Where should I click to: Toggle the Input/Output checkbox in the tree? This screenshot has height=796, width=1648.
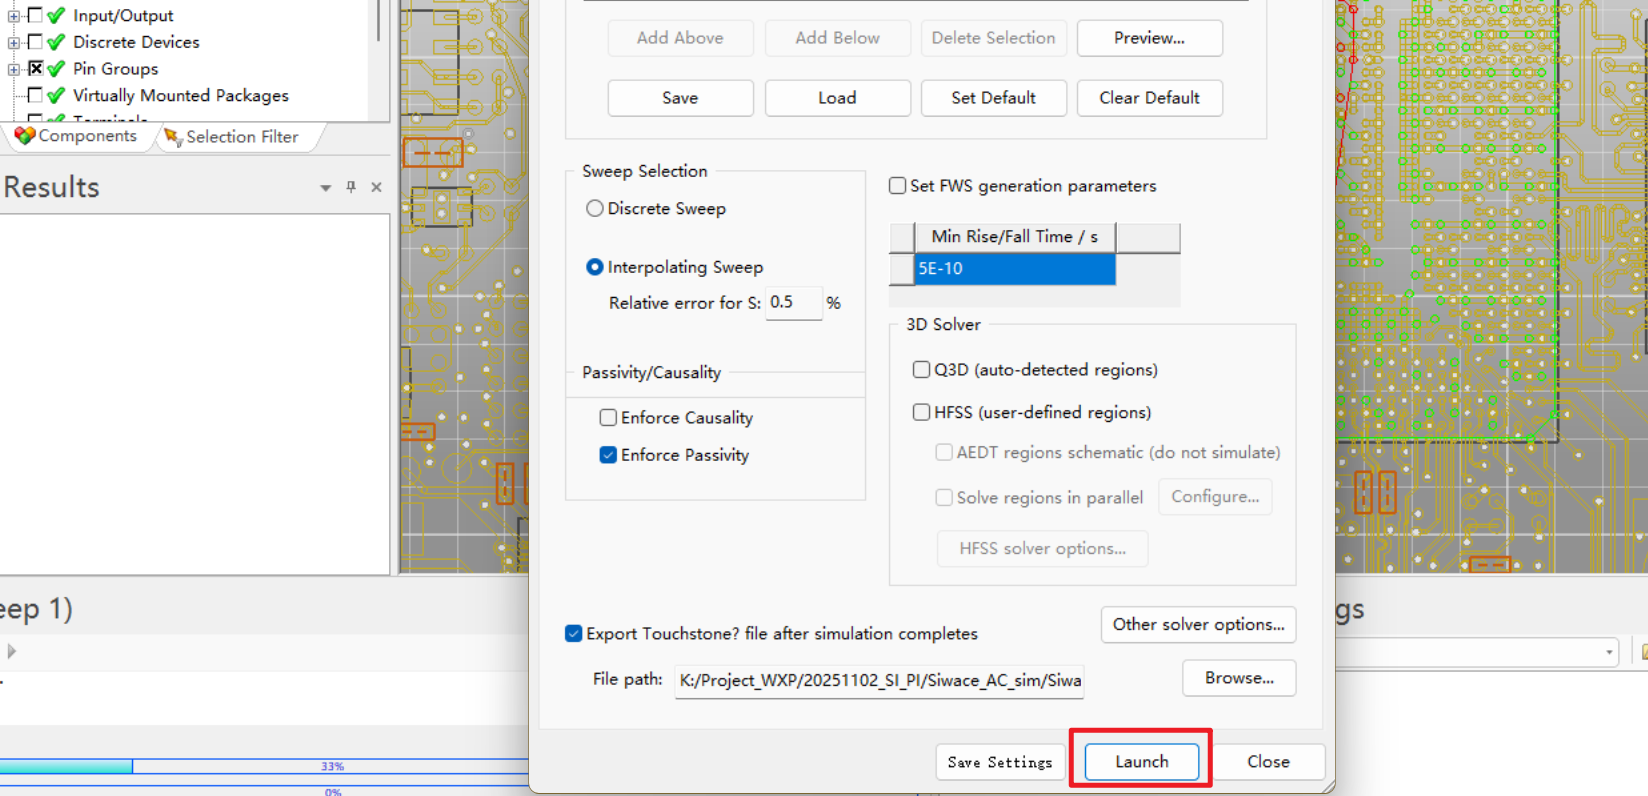35,15
